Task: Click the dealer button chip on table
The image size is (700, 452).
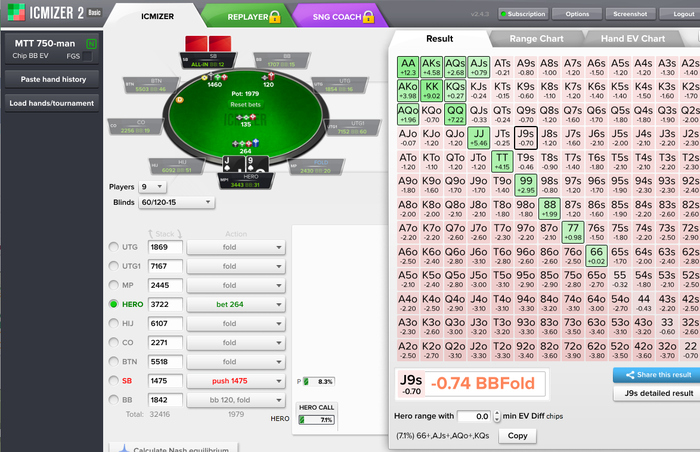Action: [x=179, y=100]
